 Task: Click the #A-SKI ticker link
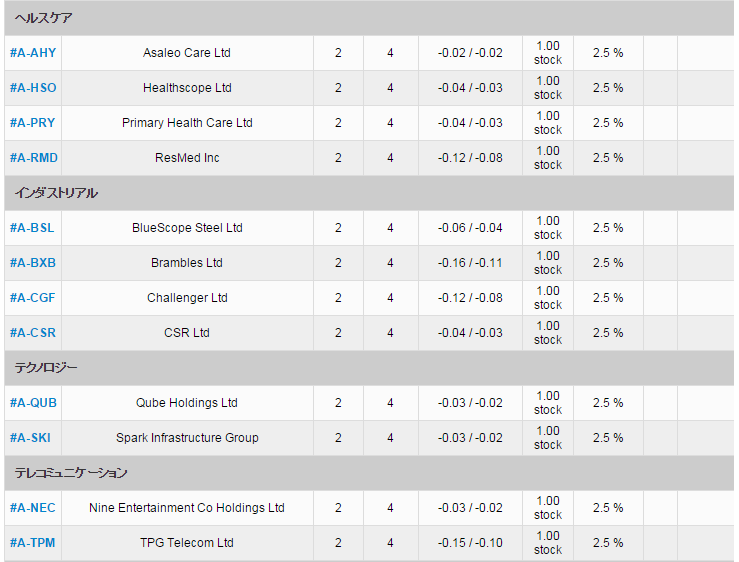(x=30, y=438)
